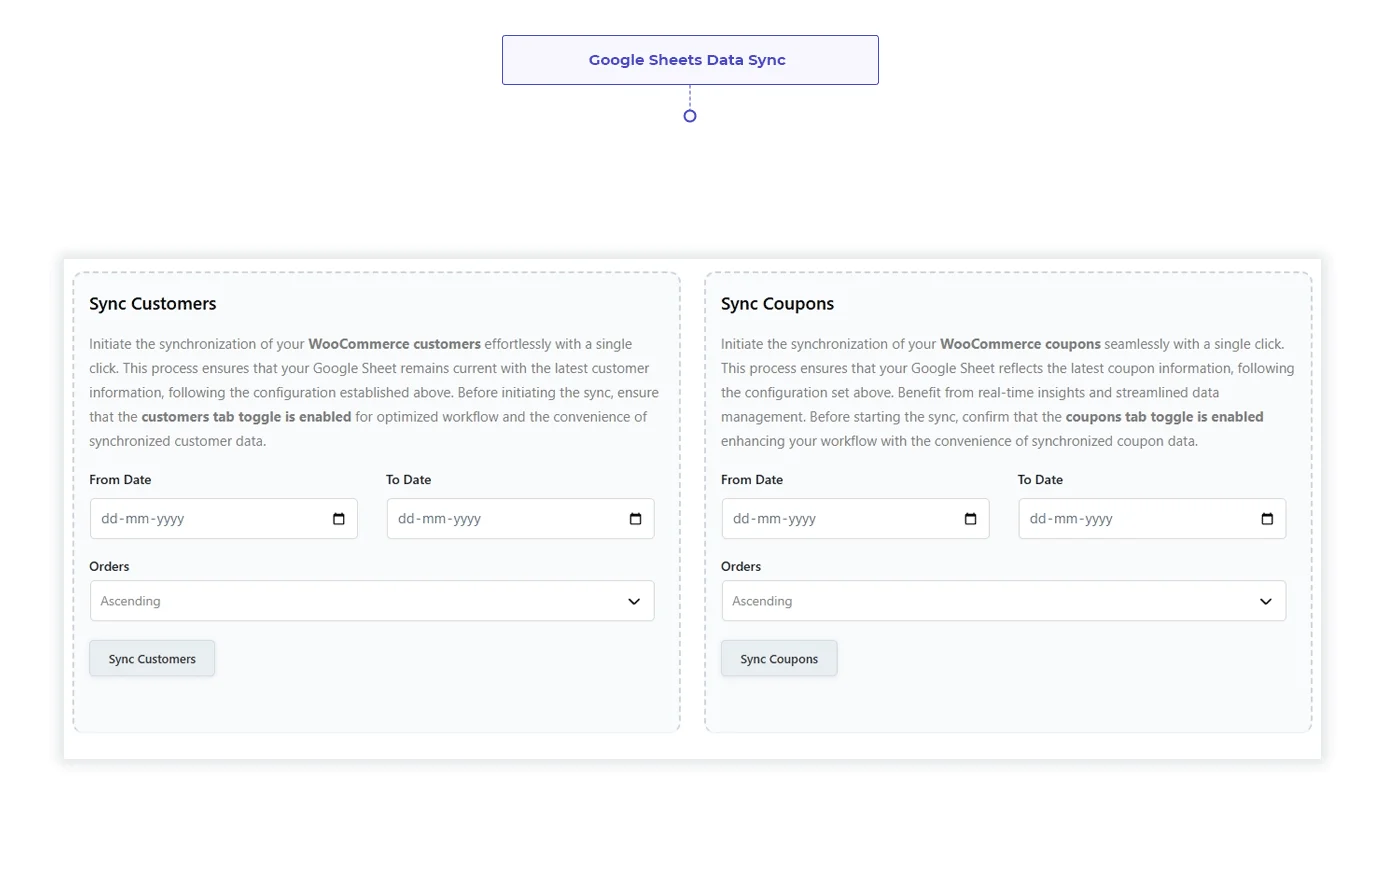Click the Sync Coupons button
This screenshot has width=1377, height=894.
[x=779, y=659]
